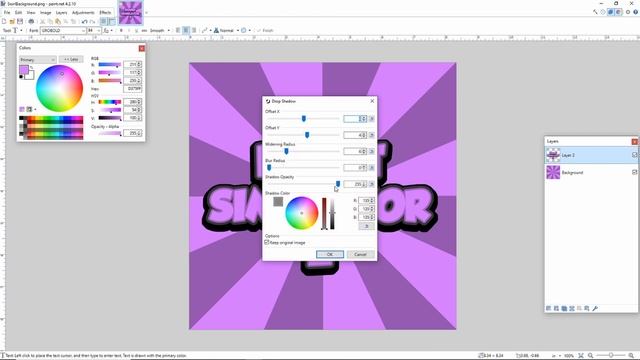Click the Widening Radius slider handle

tap(286, 151)
